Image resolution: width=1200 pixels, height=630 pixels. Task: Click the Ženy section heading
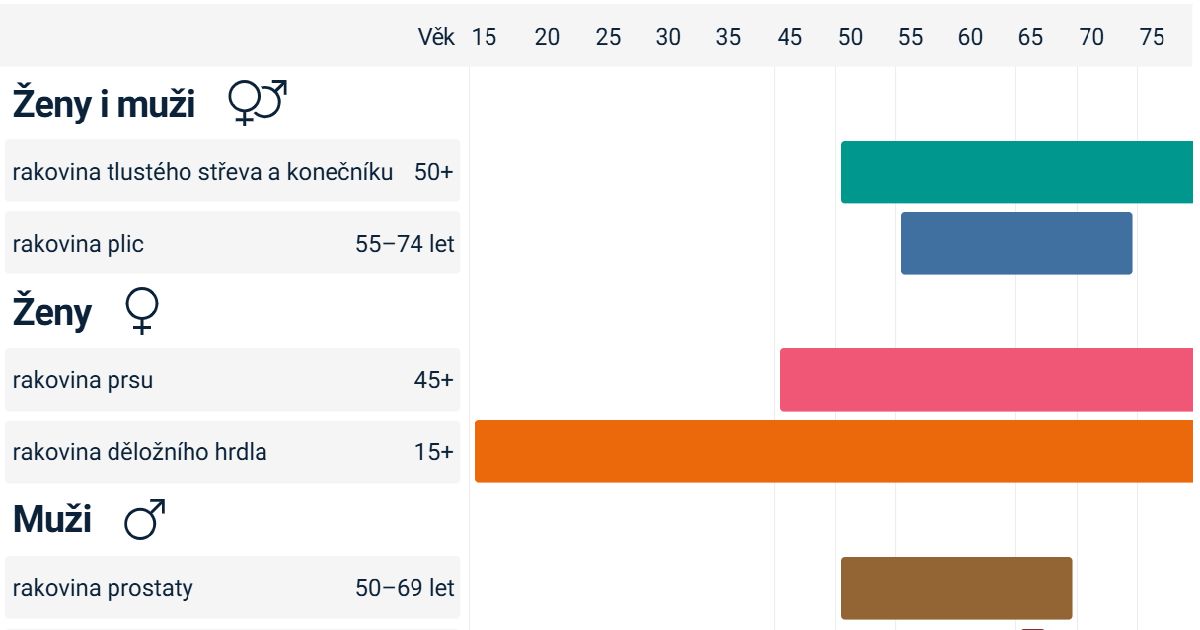click(52, 313)
